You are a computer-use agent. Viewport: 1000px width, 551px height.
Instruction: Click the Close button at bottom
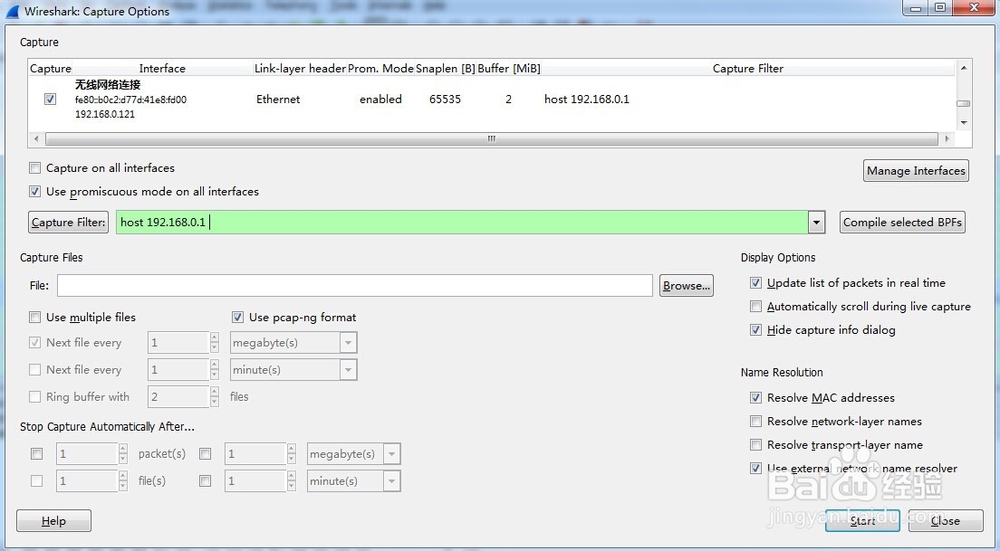tap(946, 520)
